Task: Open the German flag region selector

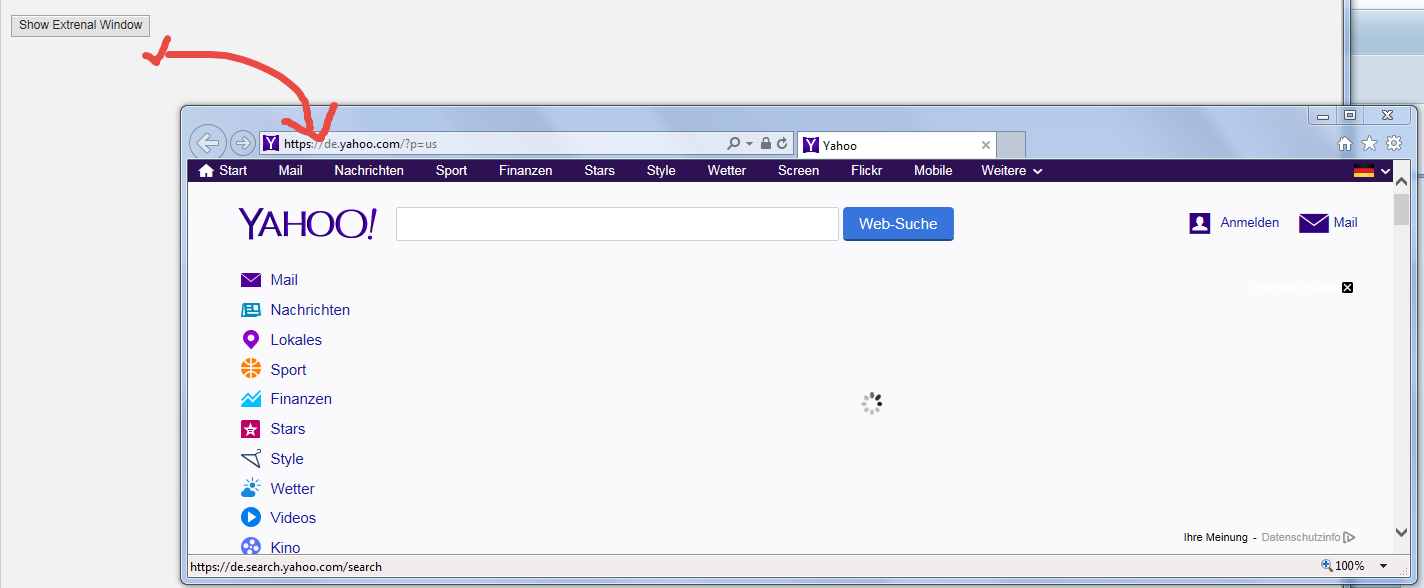Action: (1371, 171)
